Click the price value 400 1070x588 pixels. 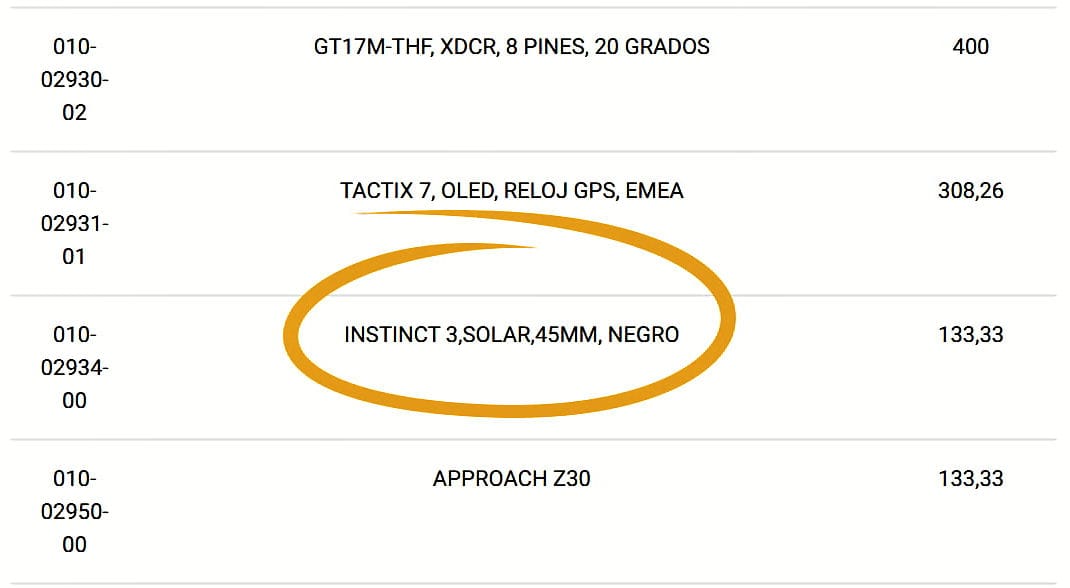(970, 47)
